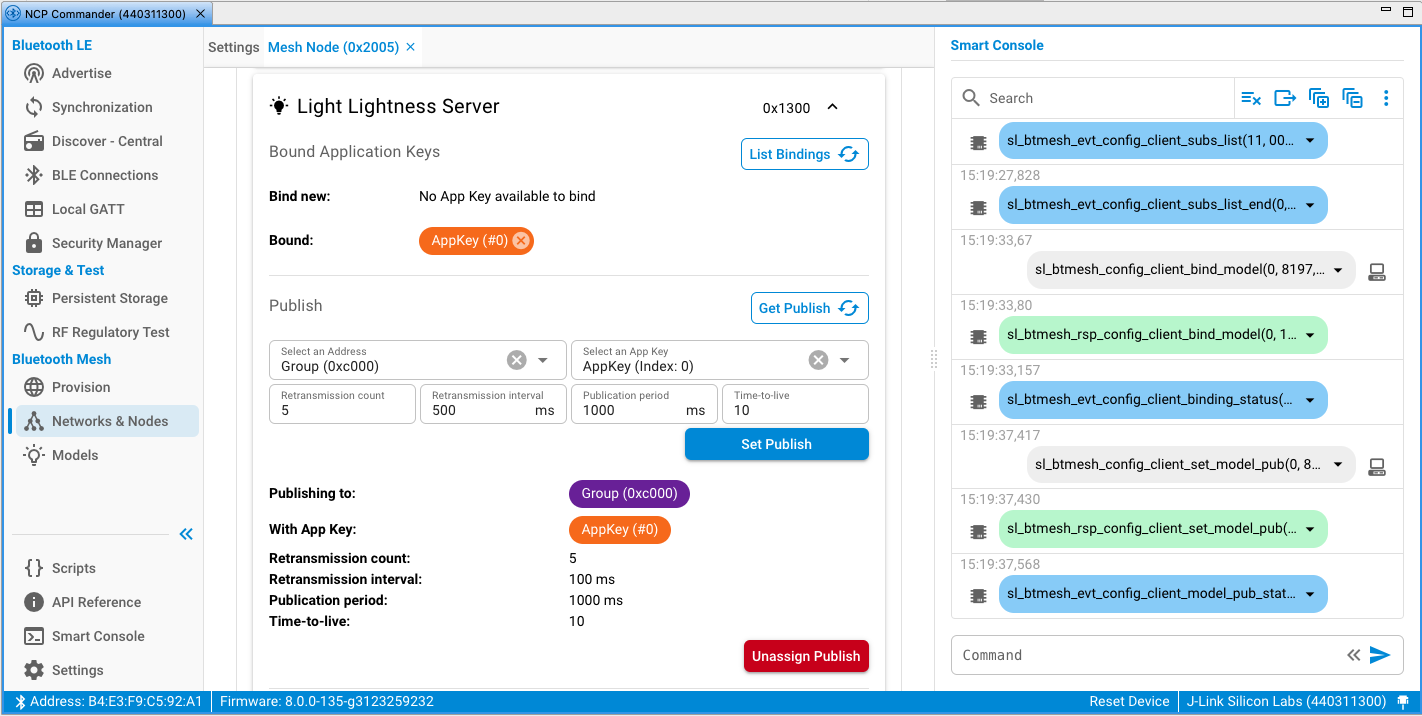Open the console three-dot more menu
Viewport: 1422px width, 716px height.
(1386, 98)
